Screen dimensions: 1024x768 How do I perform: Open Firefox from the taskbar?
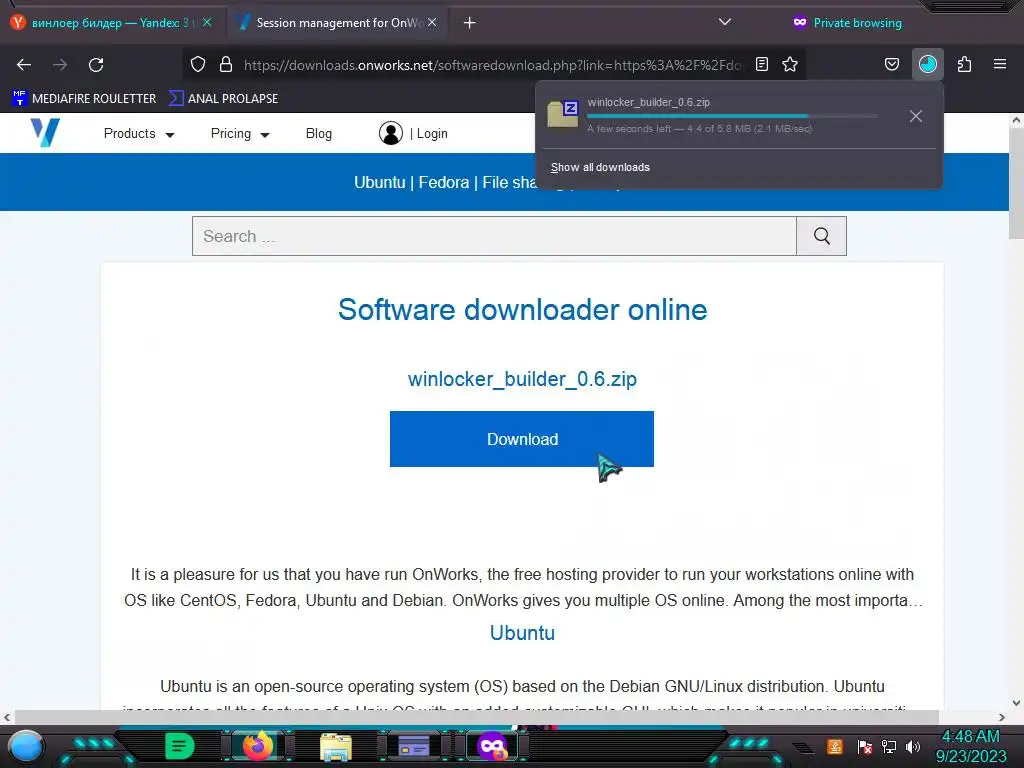[257, 746]
